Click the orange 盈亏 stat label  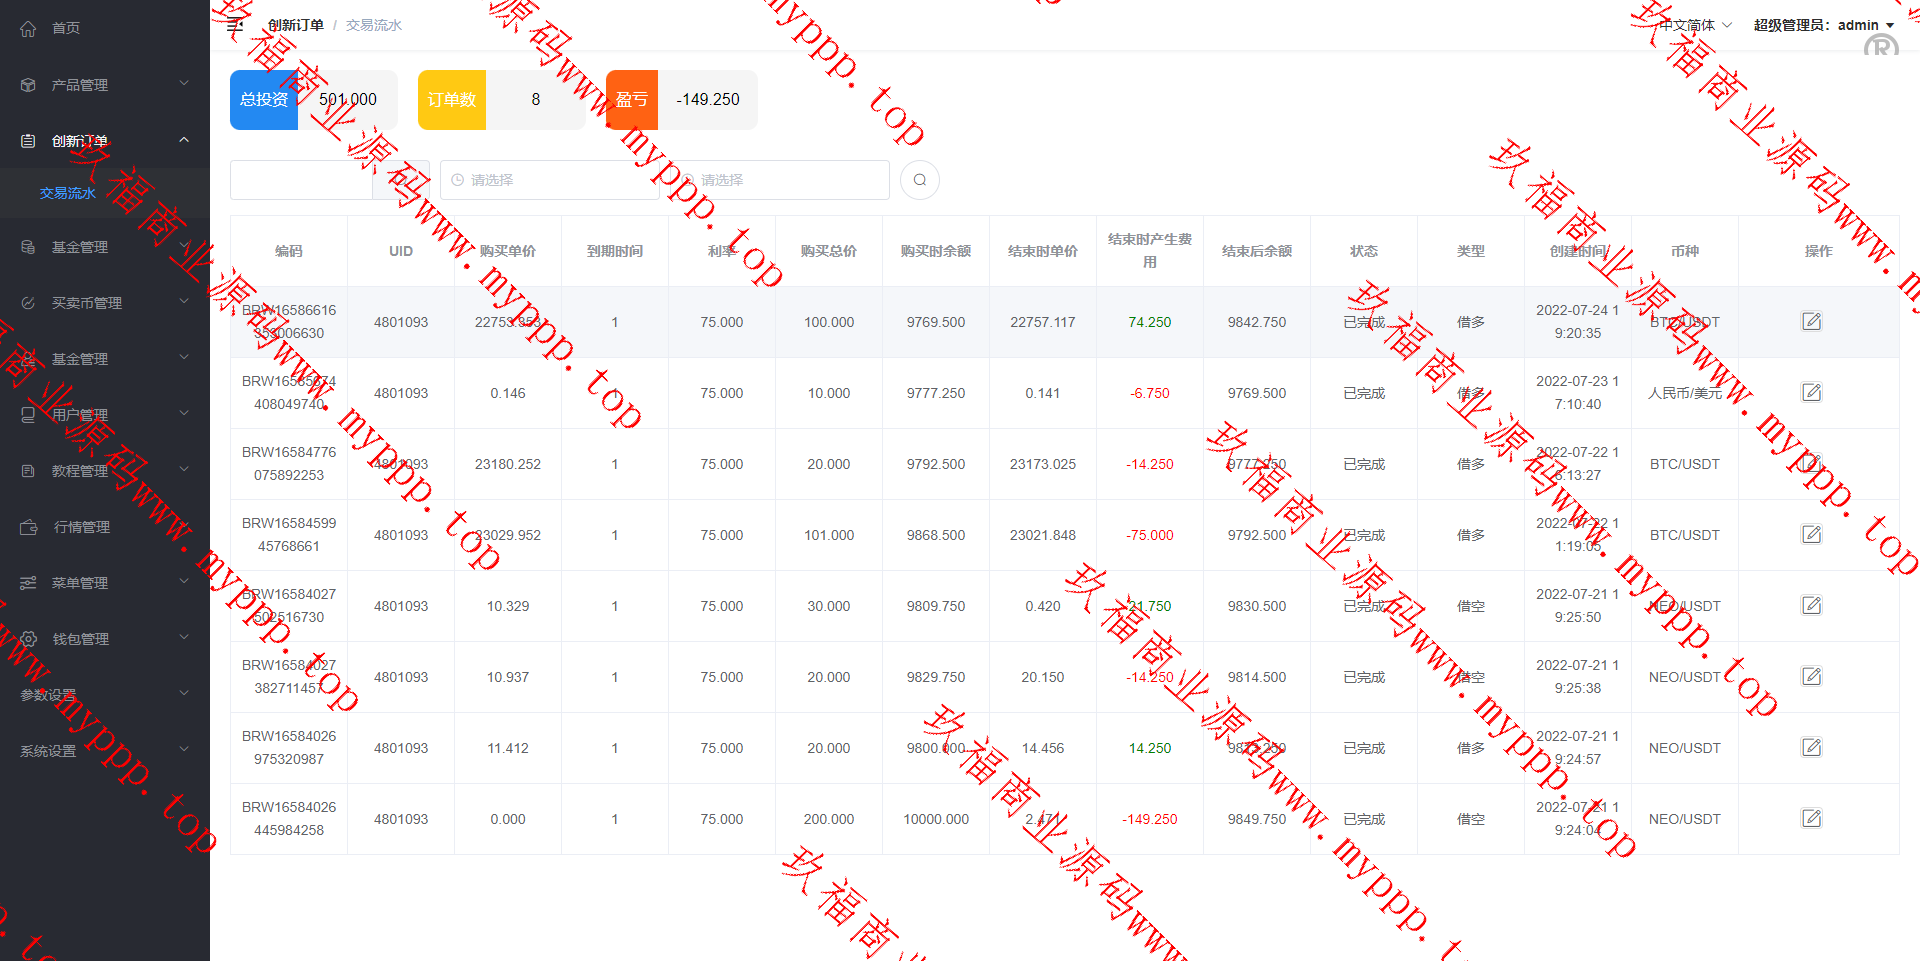click(x=632, y=100)
